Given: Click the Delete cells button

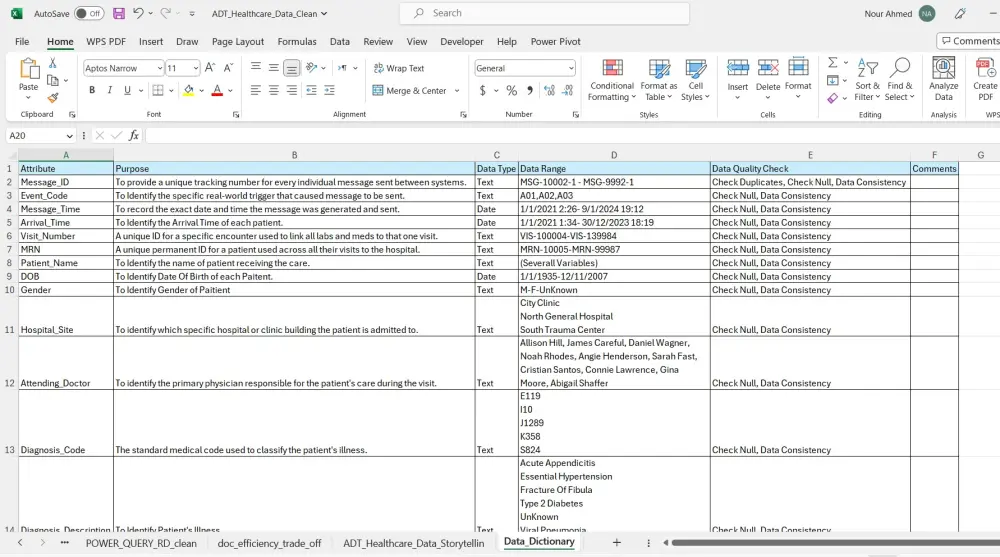Looking at the screenshot, I should (x=768, y=78).
